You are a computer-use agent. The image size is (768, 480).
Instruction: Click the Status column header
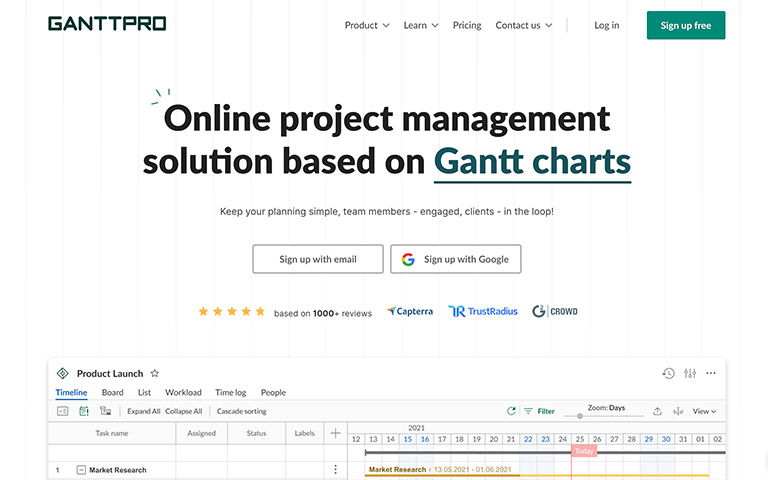click(x=256, y=433)
